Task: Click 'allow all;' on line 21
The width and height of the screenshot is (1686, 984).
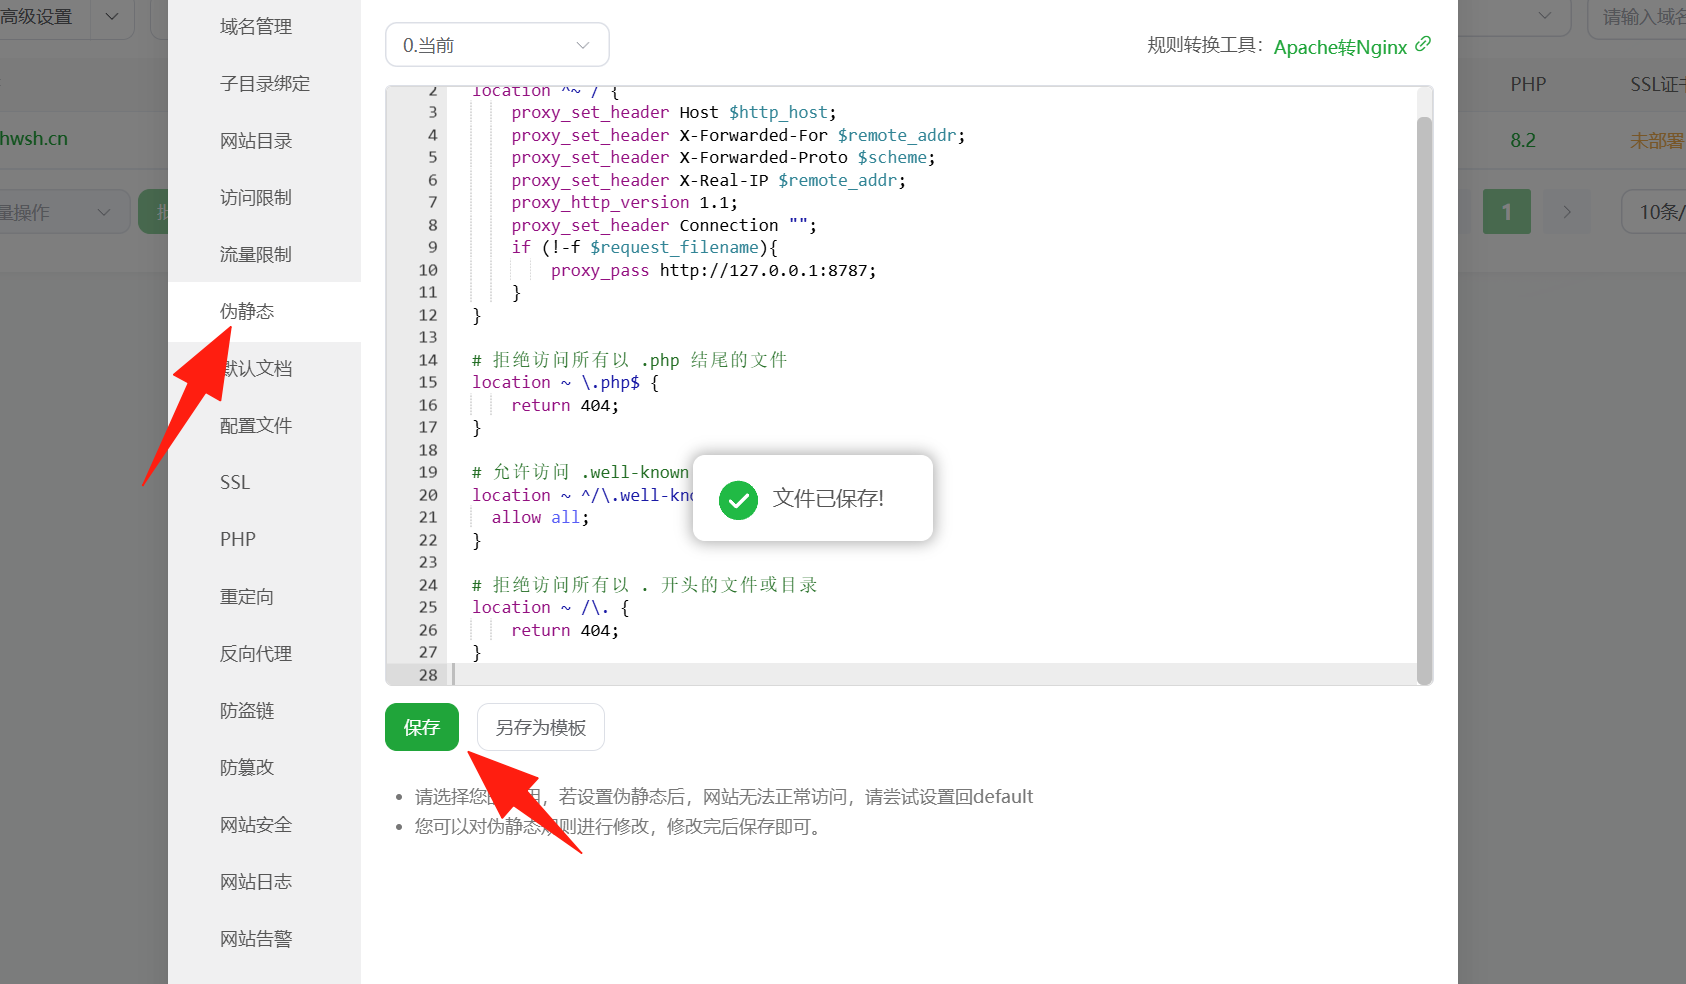Action: [x=540, y=517]
